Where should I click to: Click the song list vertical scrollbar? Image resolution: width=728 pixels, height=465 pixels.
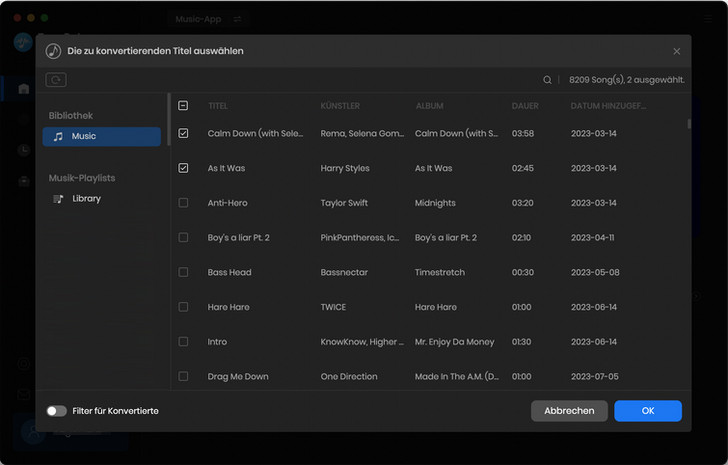click(x=688, y=125)
